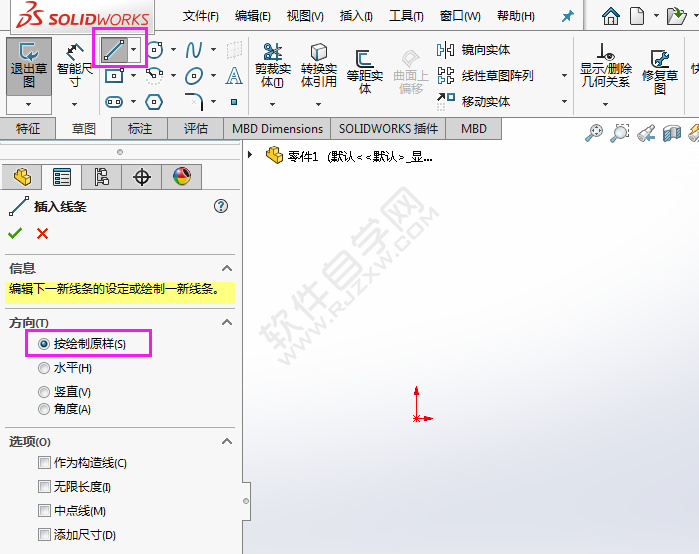Image resolution: width=699 pixels, height=554 pixels.
Task: Collapse the 选项(O) section
Action: tap(227, 441)
